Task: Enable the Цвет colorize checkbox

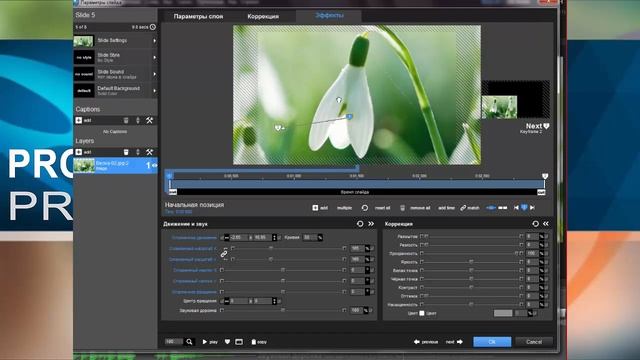Action: click(422, 313)
